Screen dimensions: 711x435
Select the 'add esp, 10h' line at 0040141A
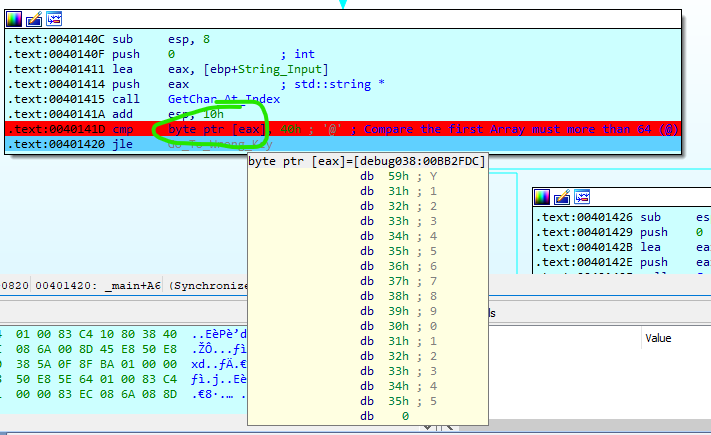[100, 114]
